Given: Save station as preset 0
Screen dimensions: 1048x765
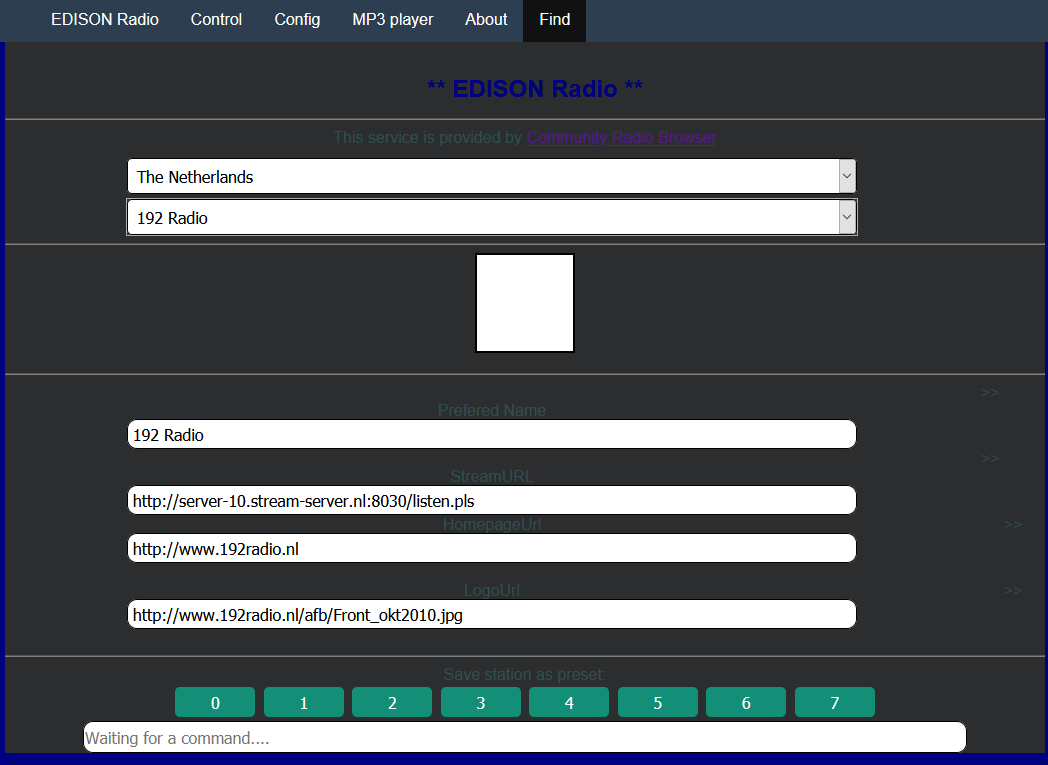Looking at the screenshot, I should 215,702.
